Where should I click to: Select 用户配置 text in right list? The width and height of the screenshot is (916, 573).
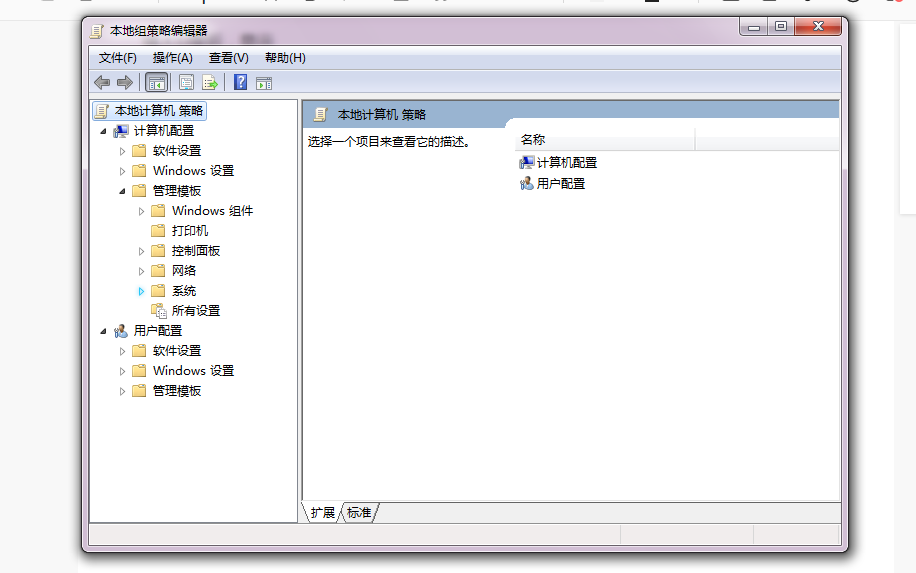(561, 183)
